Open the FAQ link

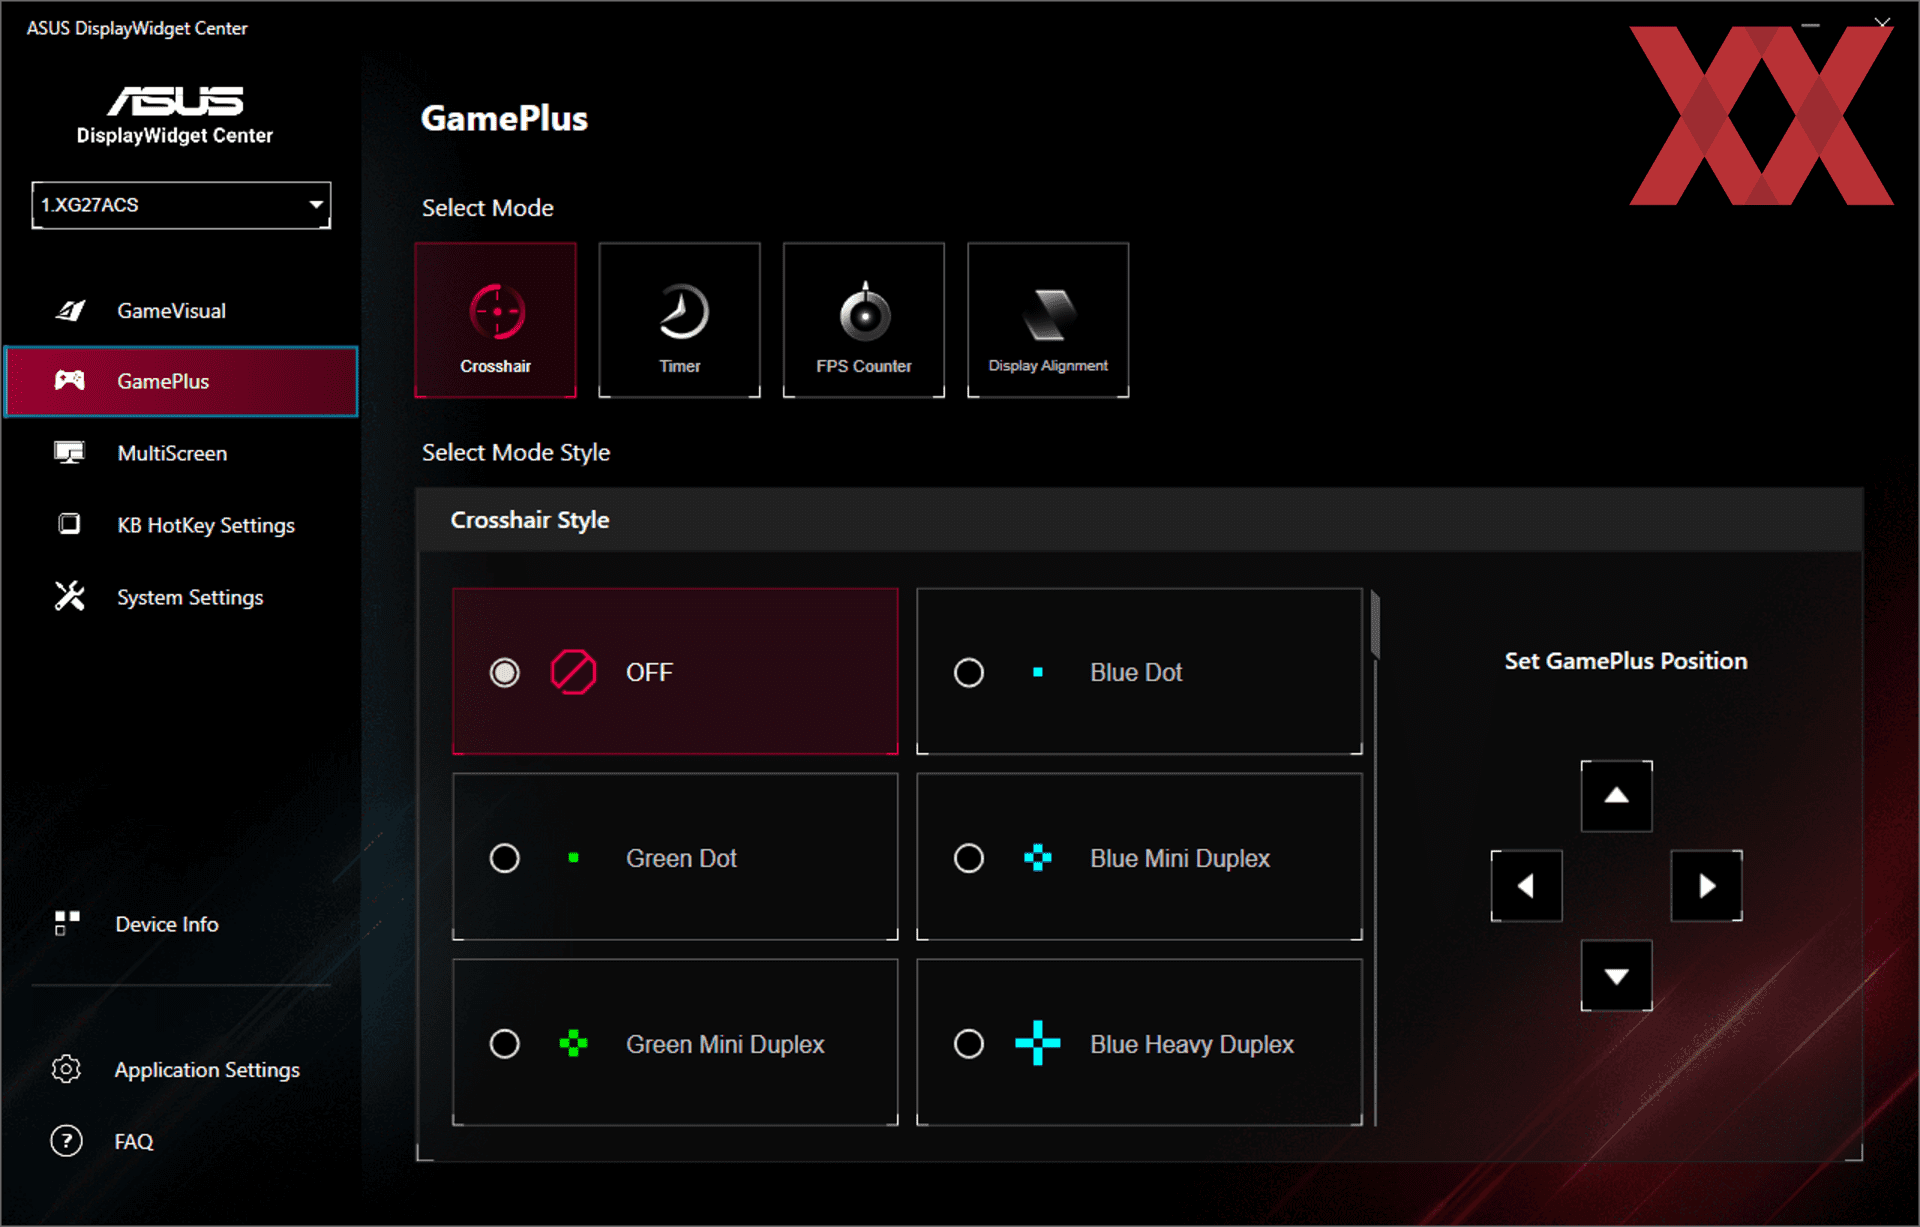point(134,1141)
